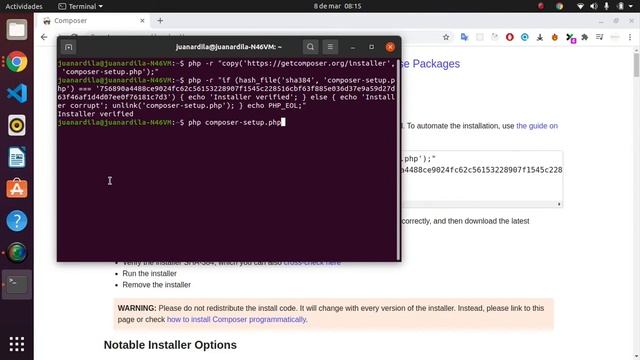Open LibreOffice Writer from dock
Image resolution: width=640 pixels, height=360 pixels.
tap(17, 157)
